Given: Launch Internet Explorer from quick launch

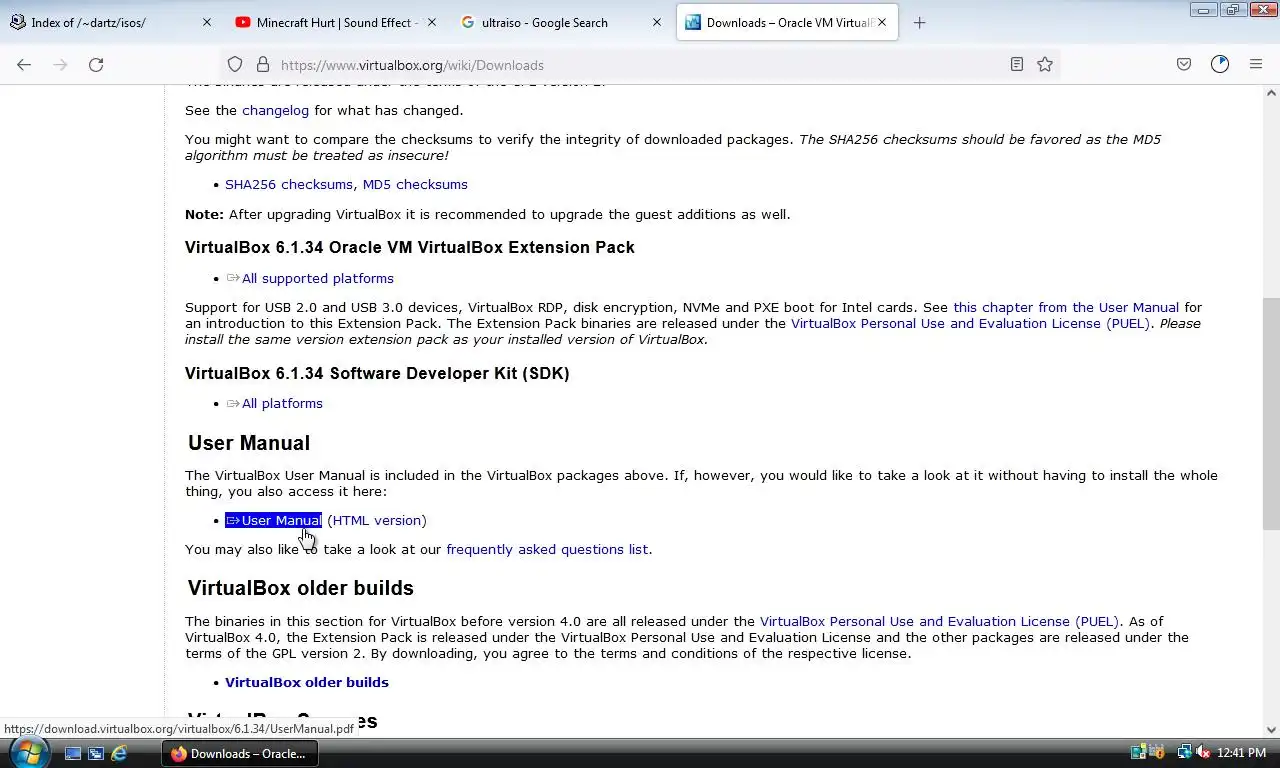Looking at the screenshot, I should [119, 753].
